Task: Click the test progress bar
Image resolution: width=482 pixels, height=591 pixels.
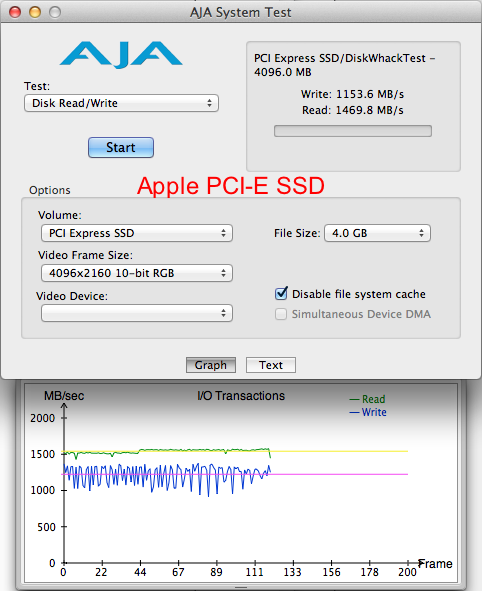Action: click(353, 131)
